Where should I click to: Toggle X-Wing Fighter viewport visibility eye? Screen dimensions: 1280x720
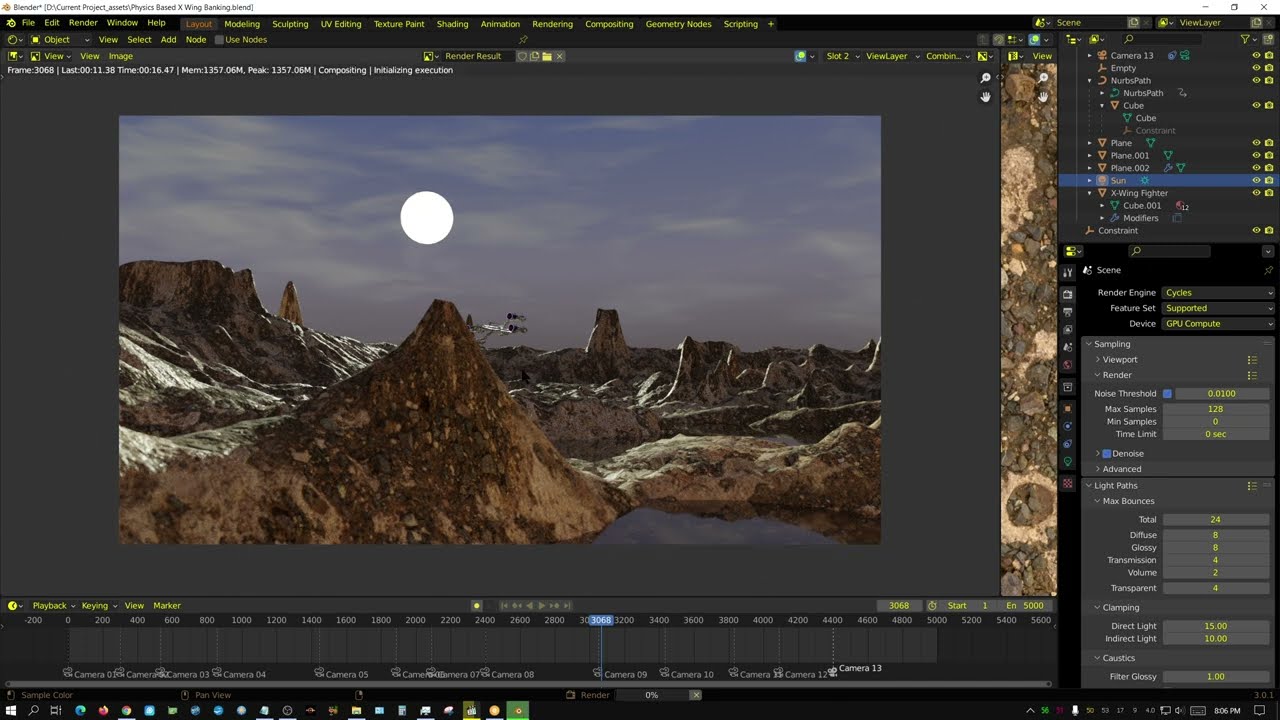(x=1256, y=193)
